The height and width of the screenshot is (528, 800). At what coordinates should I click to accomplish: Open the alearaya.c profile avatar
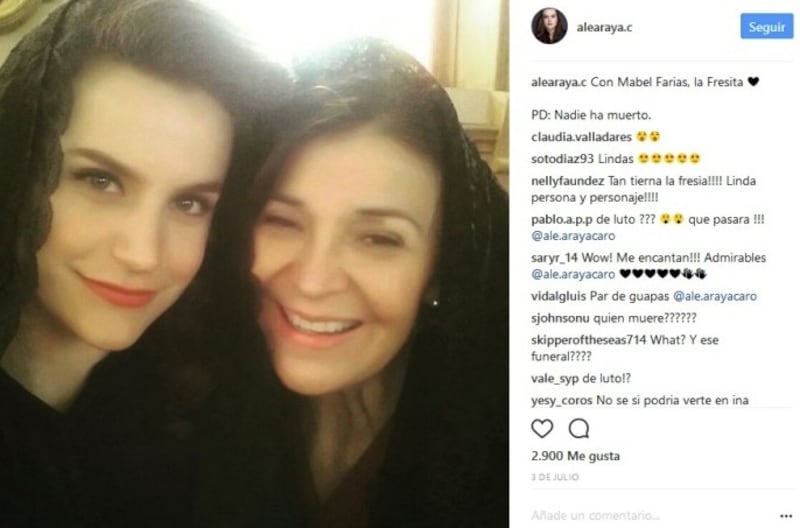549,26
